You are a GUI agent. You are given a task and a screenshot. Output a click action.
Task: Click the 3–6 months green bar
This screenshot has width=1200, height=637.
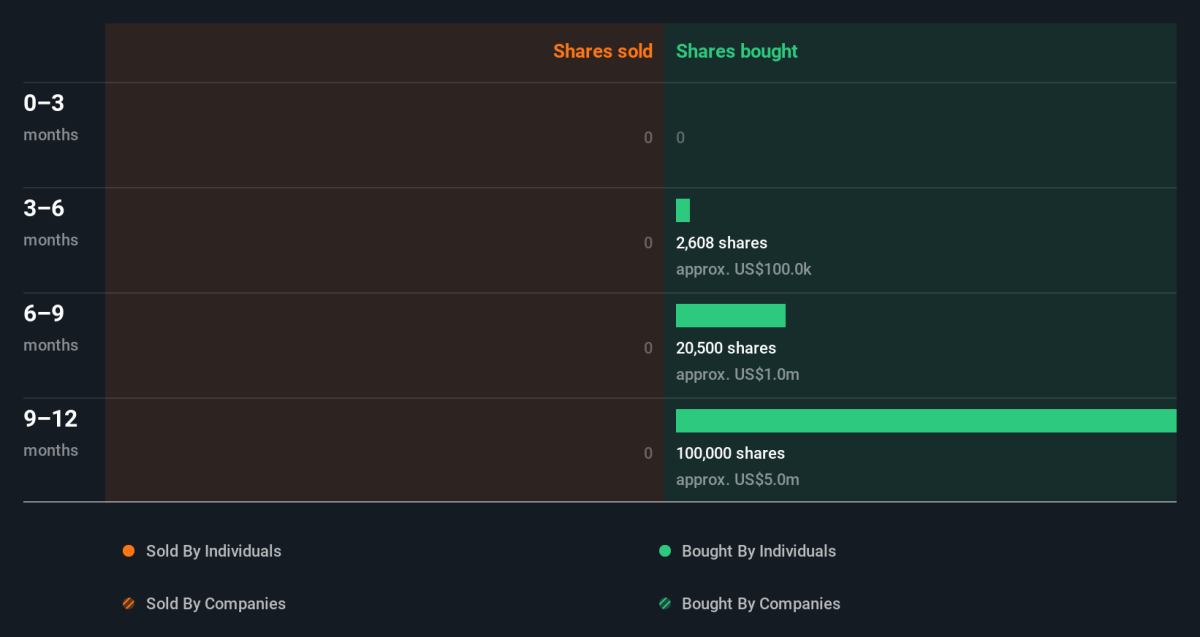[x=683, y=210]
